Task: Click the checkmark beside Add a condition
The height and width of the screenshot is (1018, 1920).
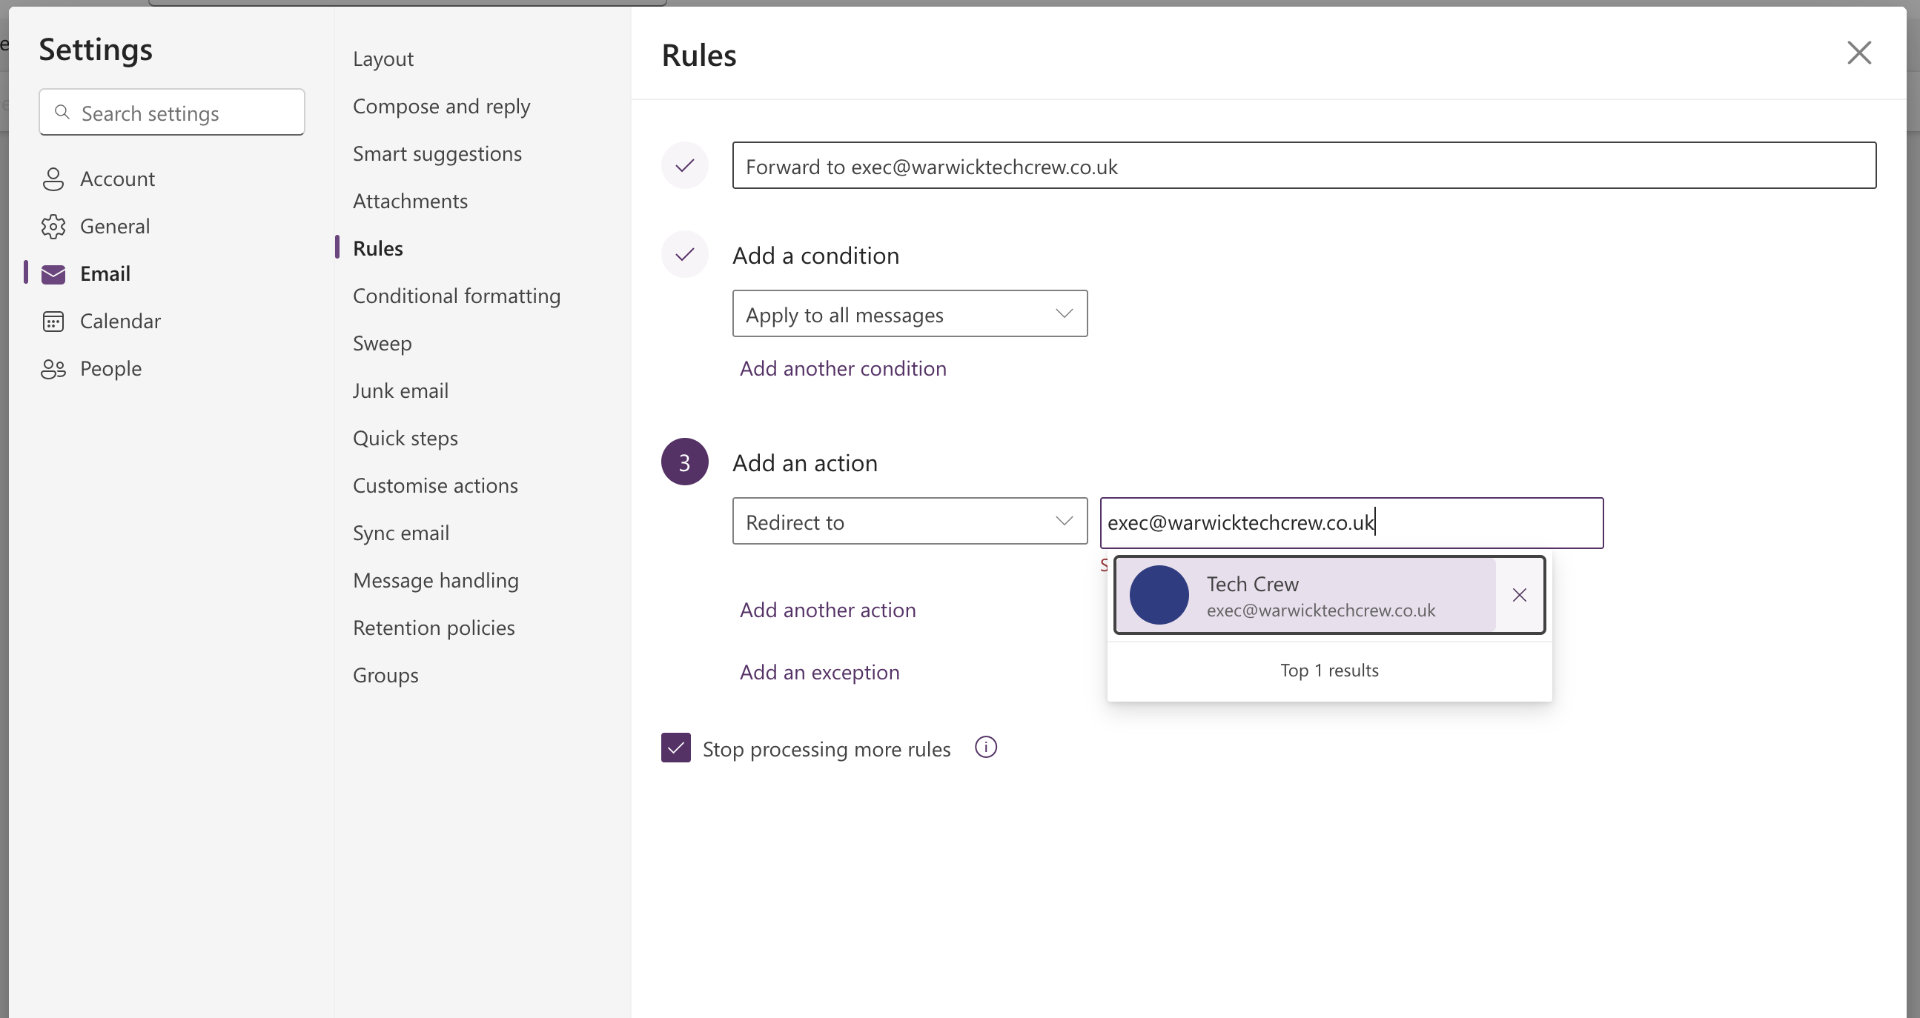Action: tap(684, 254)
